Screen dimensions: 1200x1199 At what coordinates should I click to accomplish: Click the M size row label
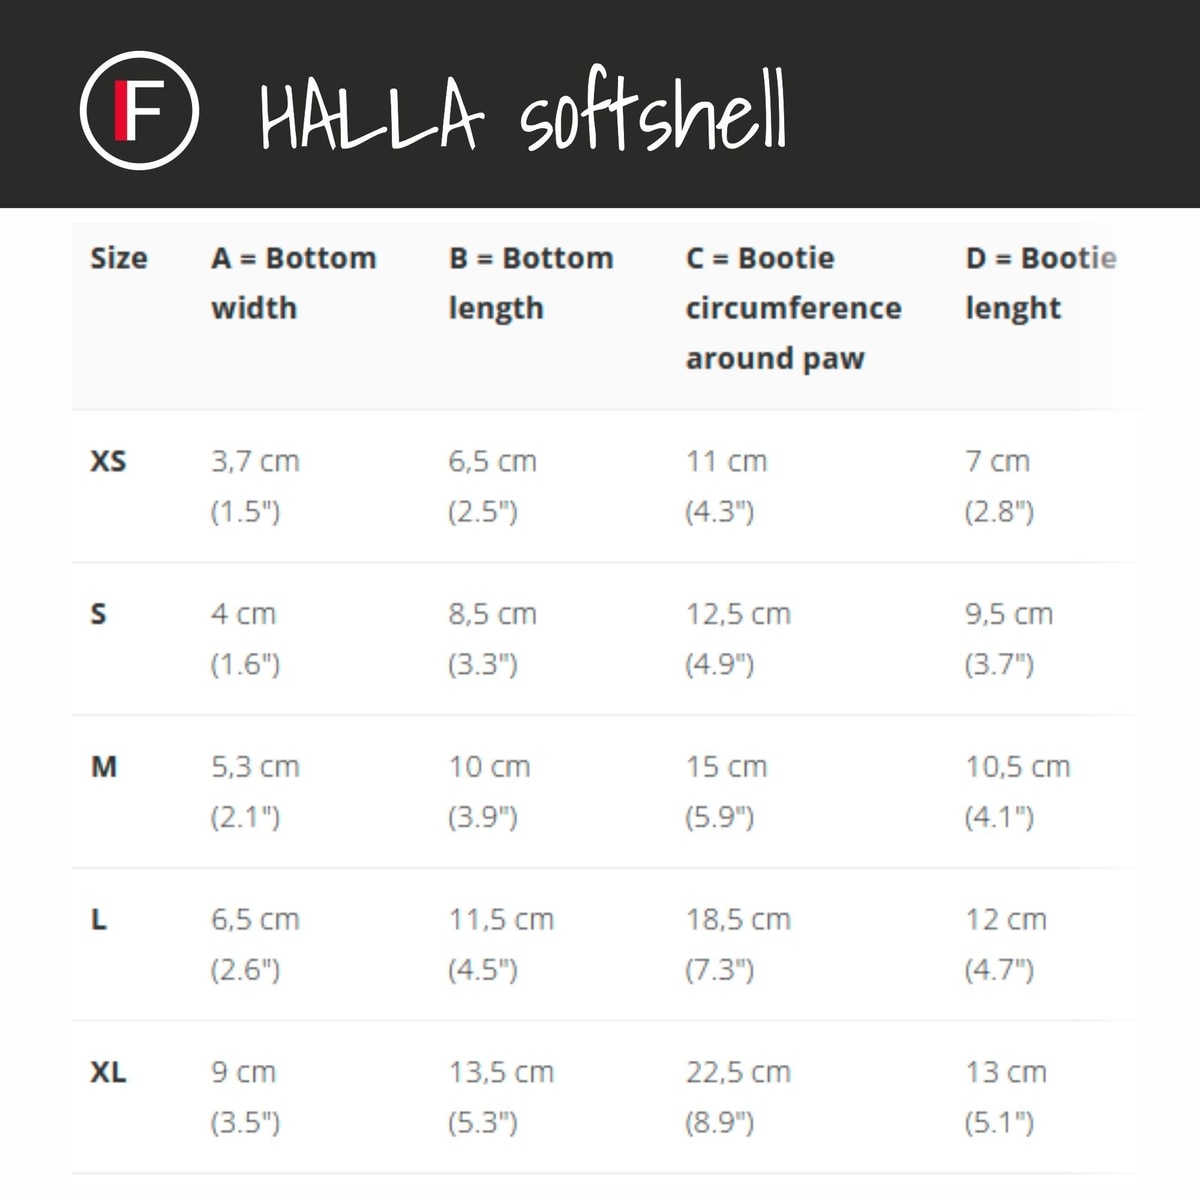click(x=104, y=767)
